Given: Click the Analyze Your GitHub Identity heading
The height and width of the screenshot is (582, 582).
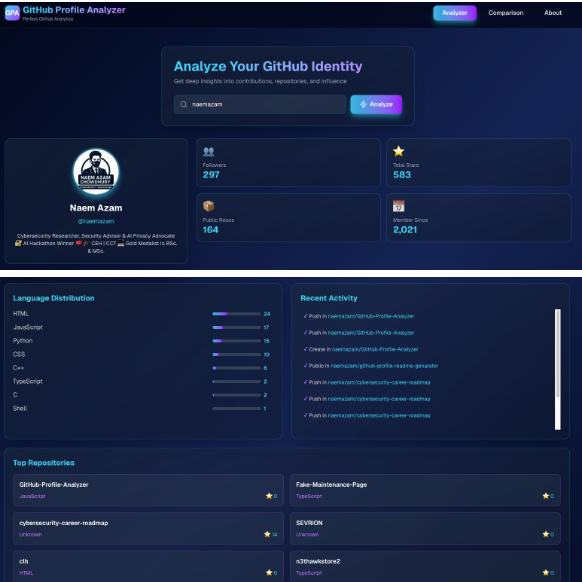Looking at the screenshot, I should pyautogui.click(x=268, y=66).
